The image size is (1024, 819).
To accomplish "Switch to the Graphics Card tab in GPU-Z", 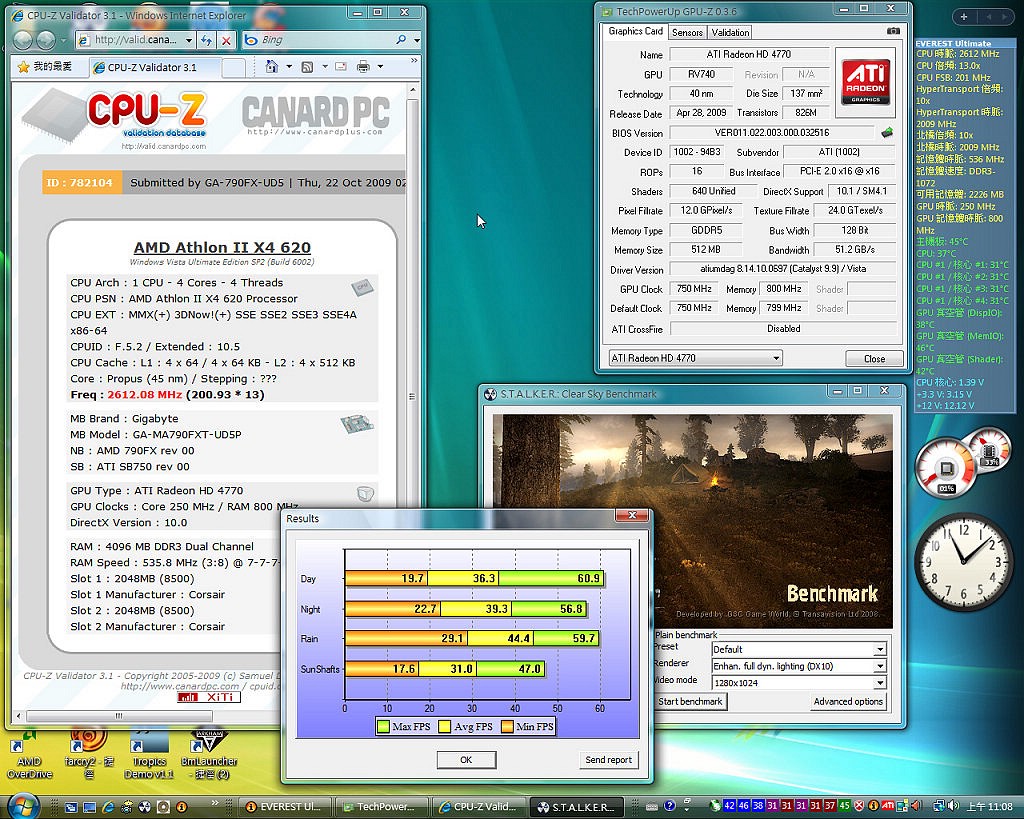I will click(x=635, y=31).
